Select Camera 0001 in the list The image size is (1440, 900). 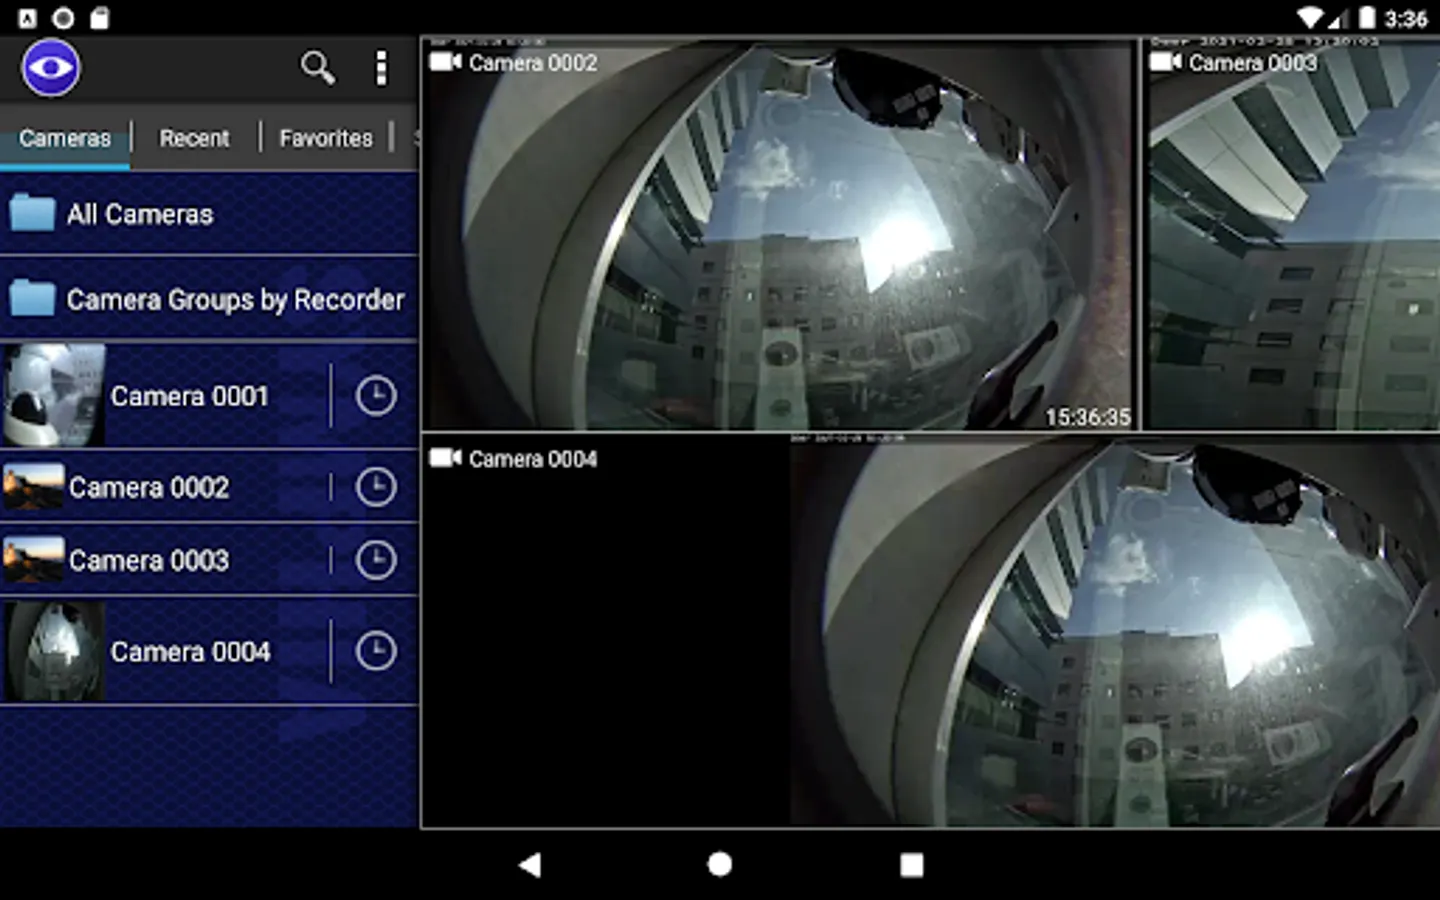coord(165,396)
